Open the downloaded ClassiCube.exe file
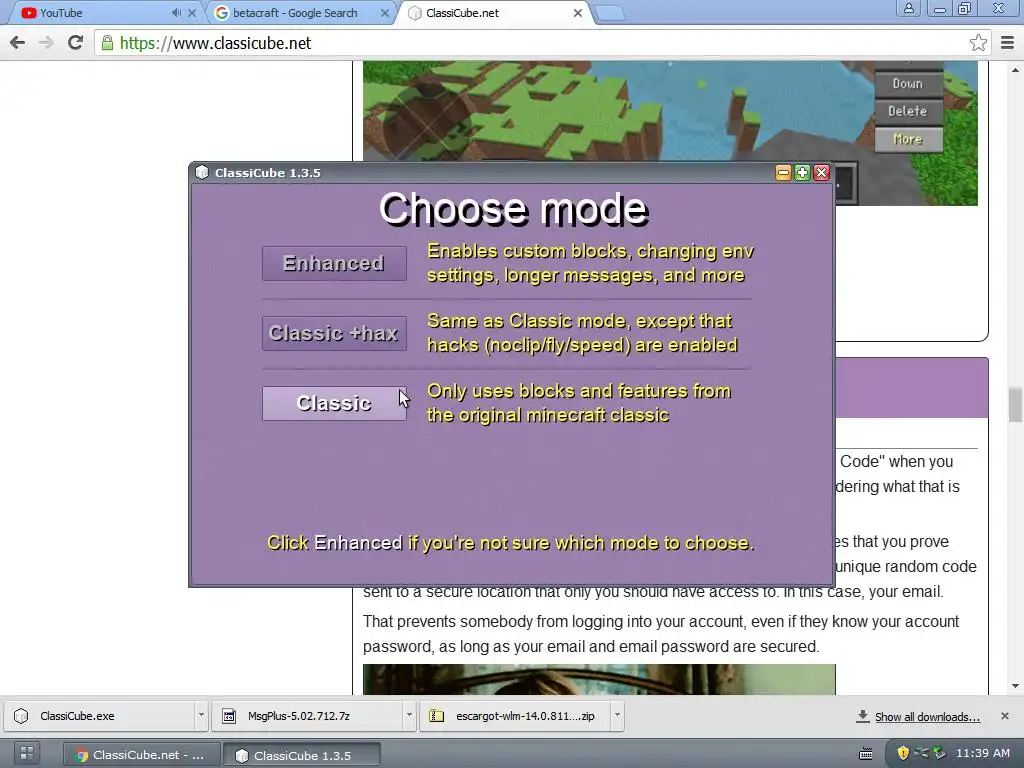Viewport: 1024px width, 768px height. coord(99,716)
